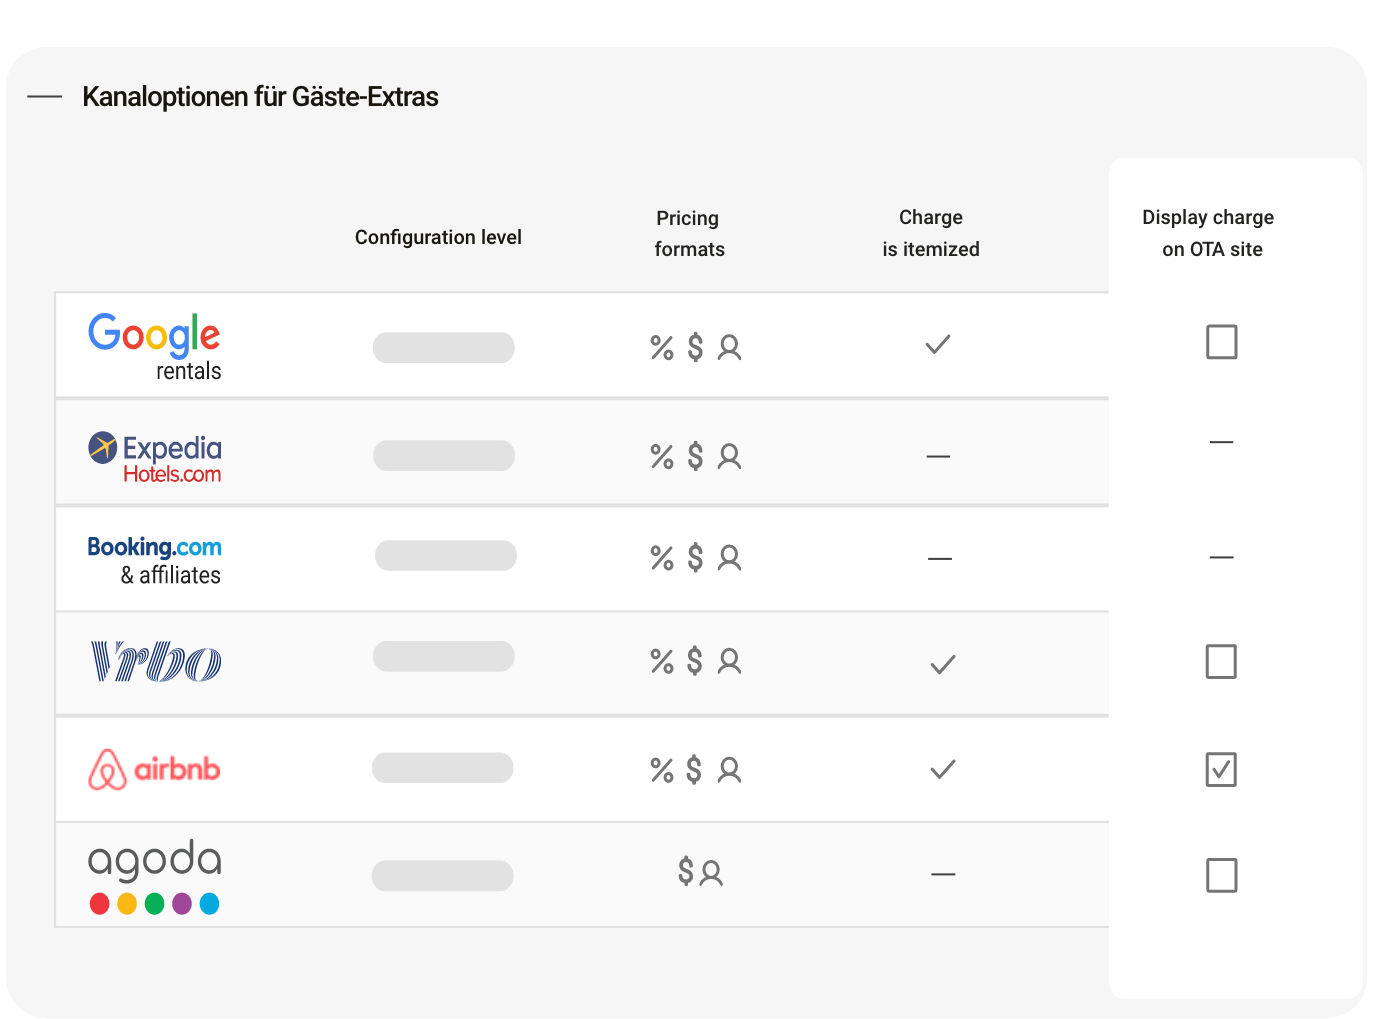
Task: Uncheck the Airbnb display charge checkbox
Action: (1221, 769)
